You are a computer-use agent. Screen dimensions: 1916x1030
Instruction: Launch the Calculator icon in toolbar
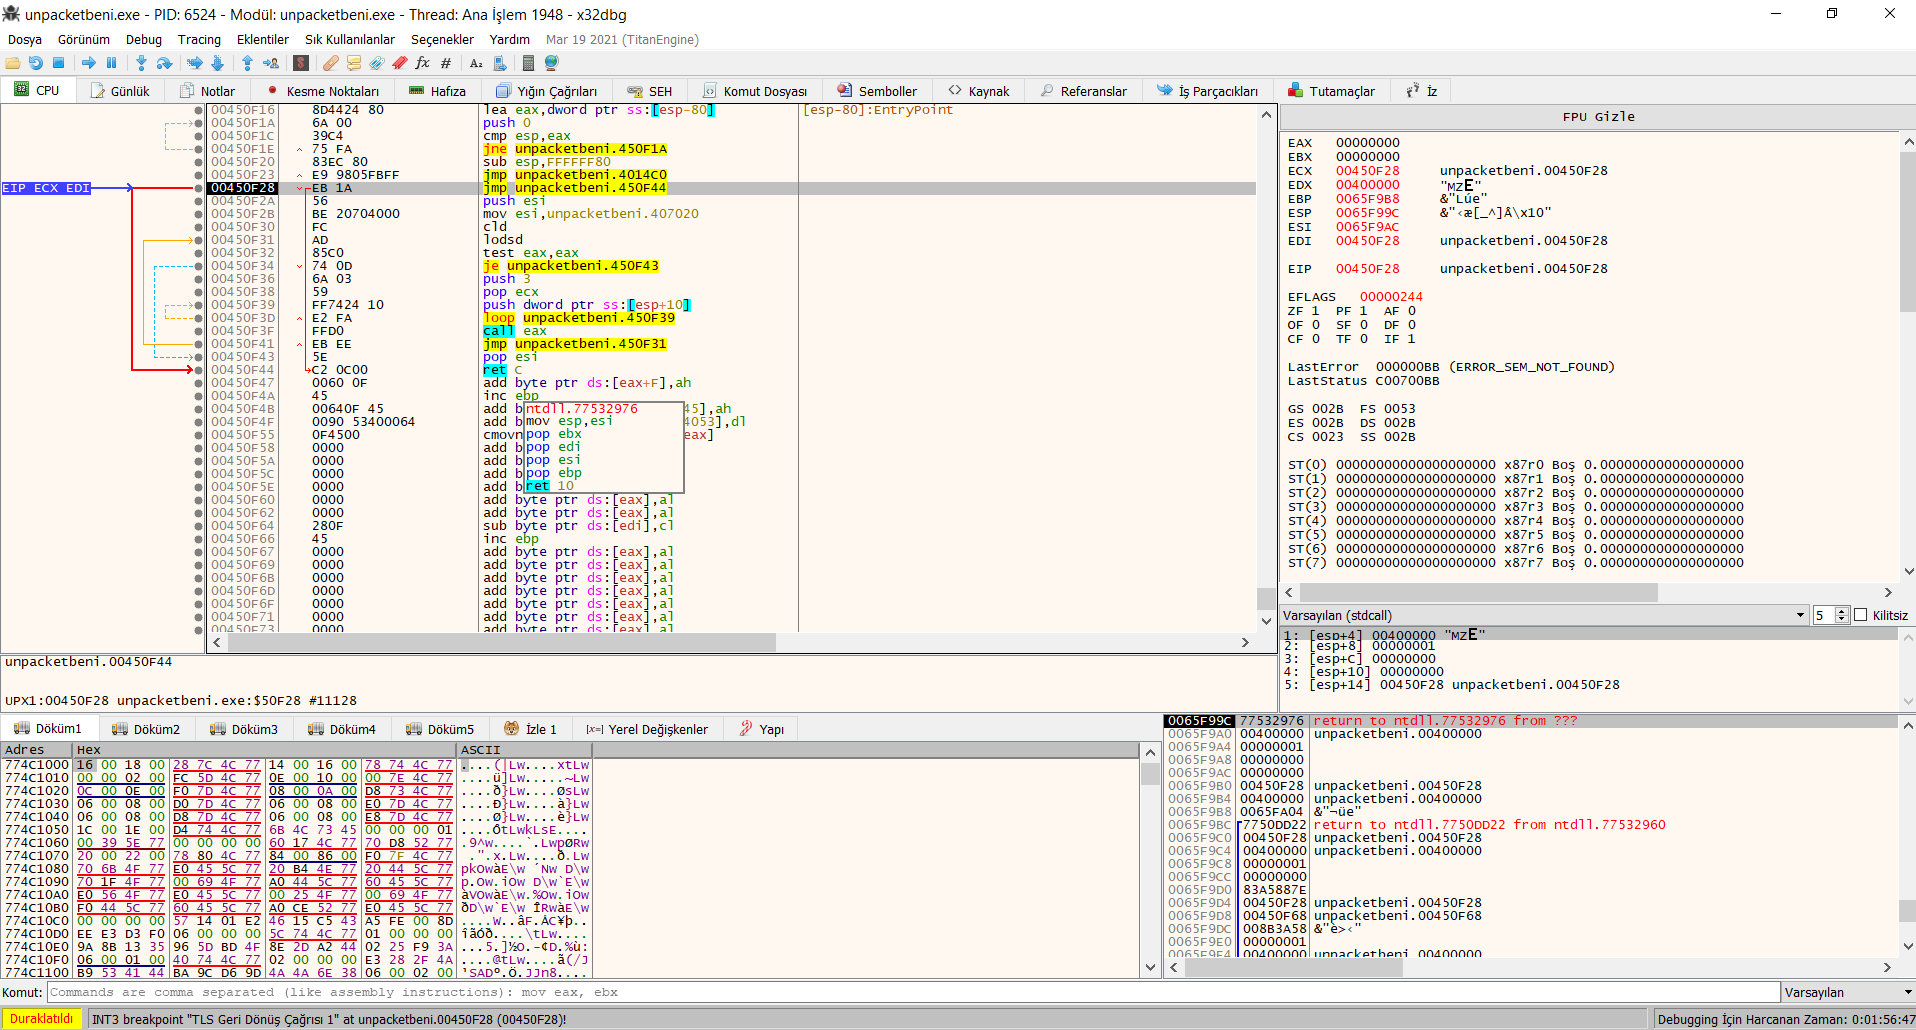tap(528, 63)
